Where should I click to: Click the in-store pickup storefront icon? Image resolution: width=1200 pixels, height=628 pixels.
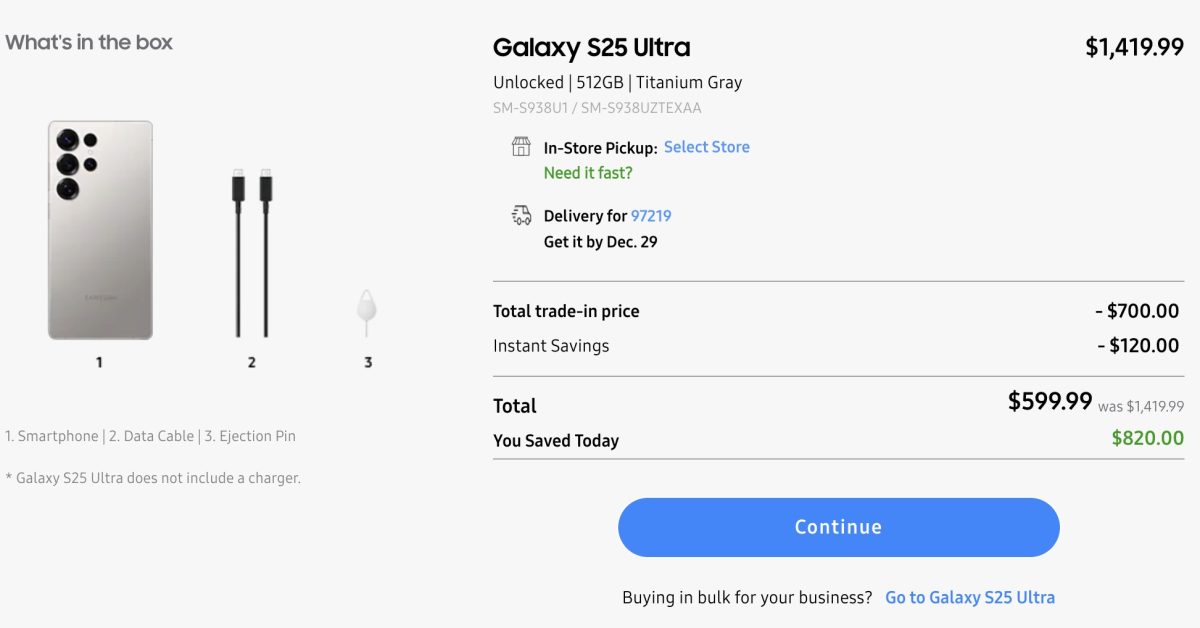click(521, 147)
